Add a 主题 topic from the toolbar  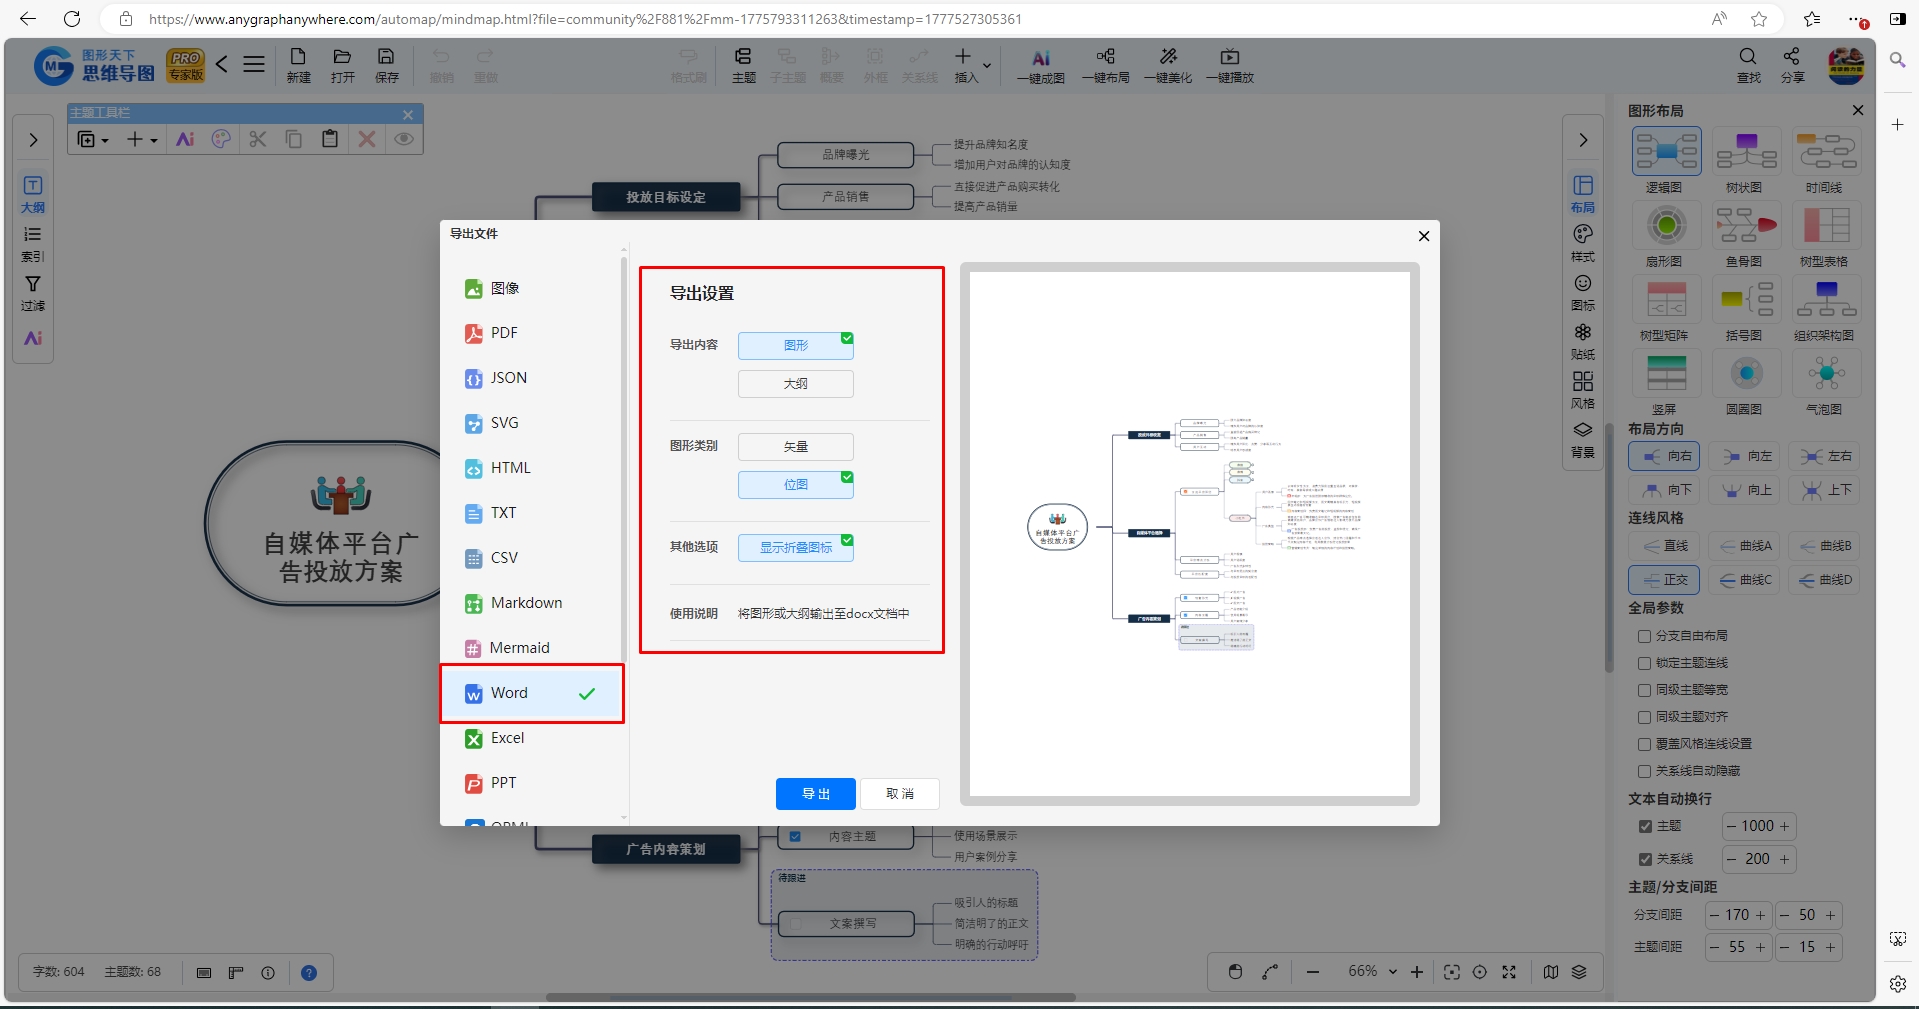[x=743, y=65]
